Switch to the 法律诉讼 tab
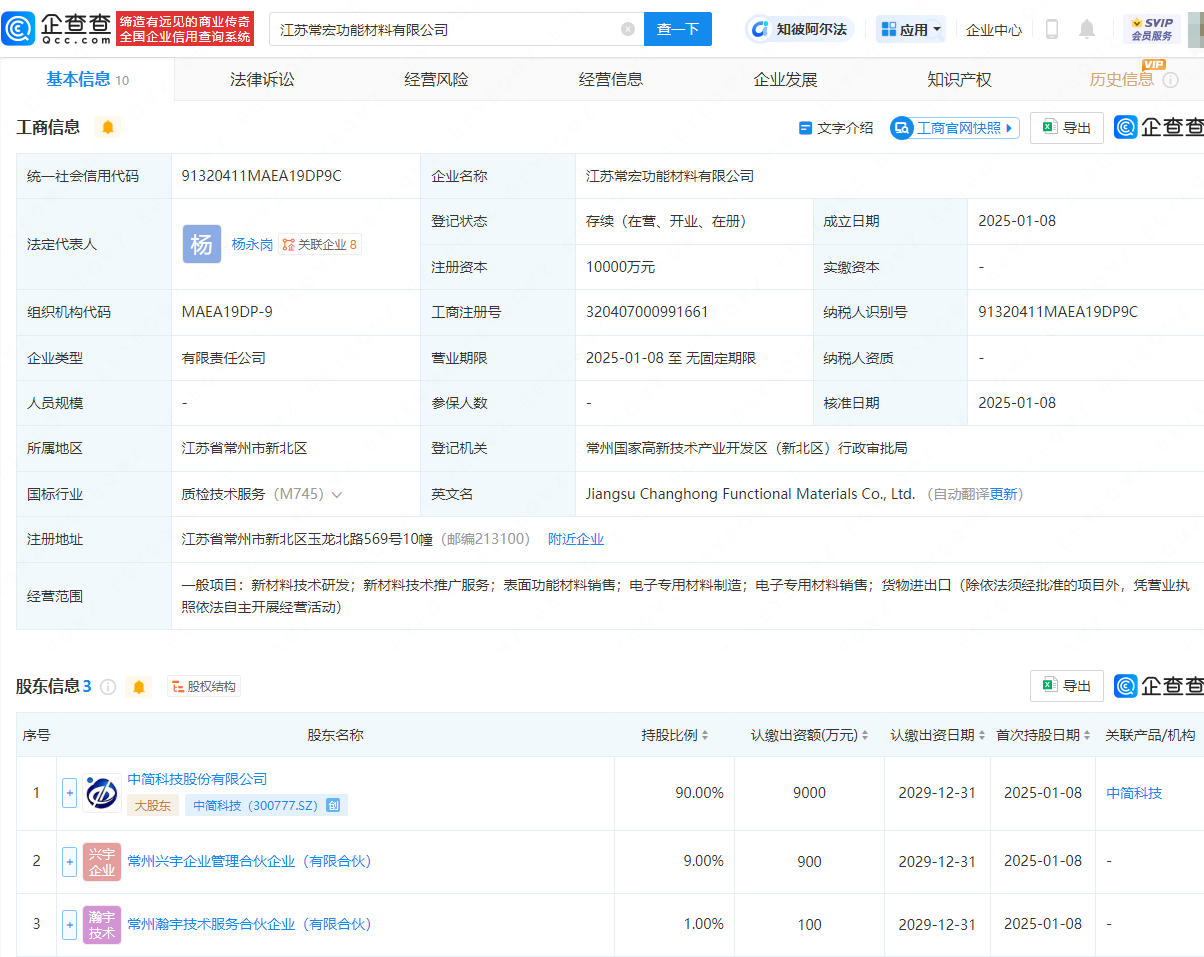The height and width of the screenshot is (957, 1204). point(260,79)
